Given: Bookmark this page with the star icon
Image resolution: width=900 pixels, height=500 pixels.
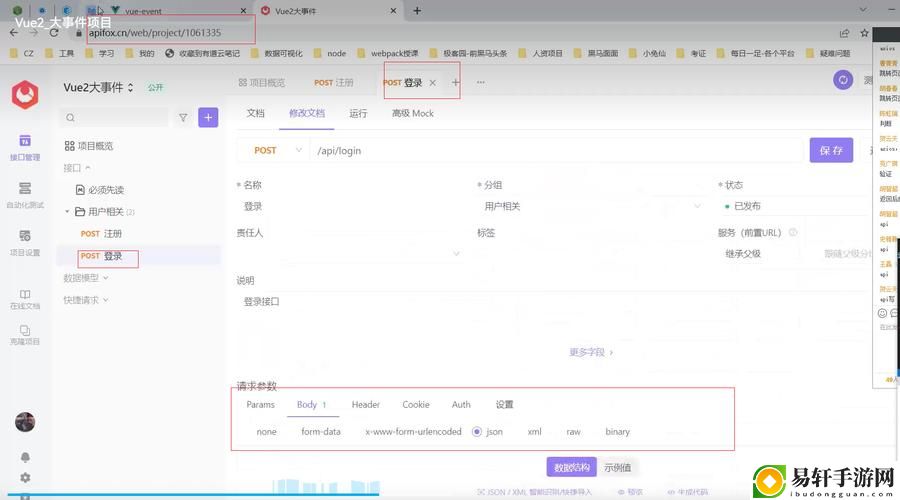Looking at the screenshot, I should [x=864, y=33].
